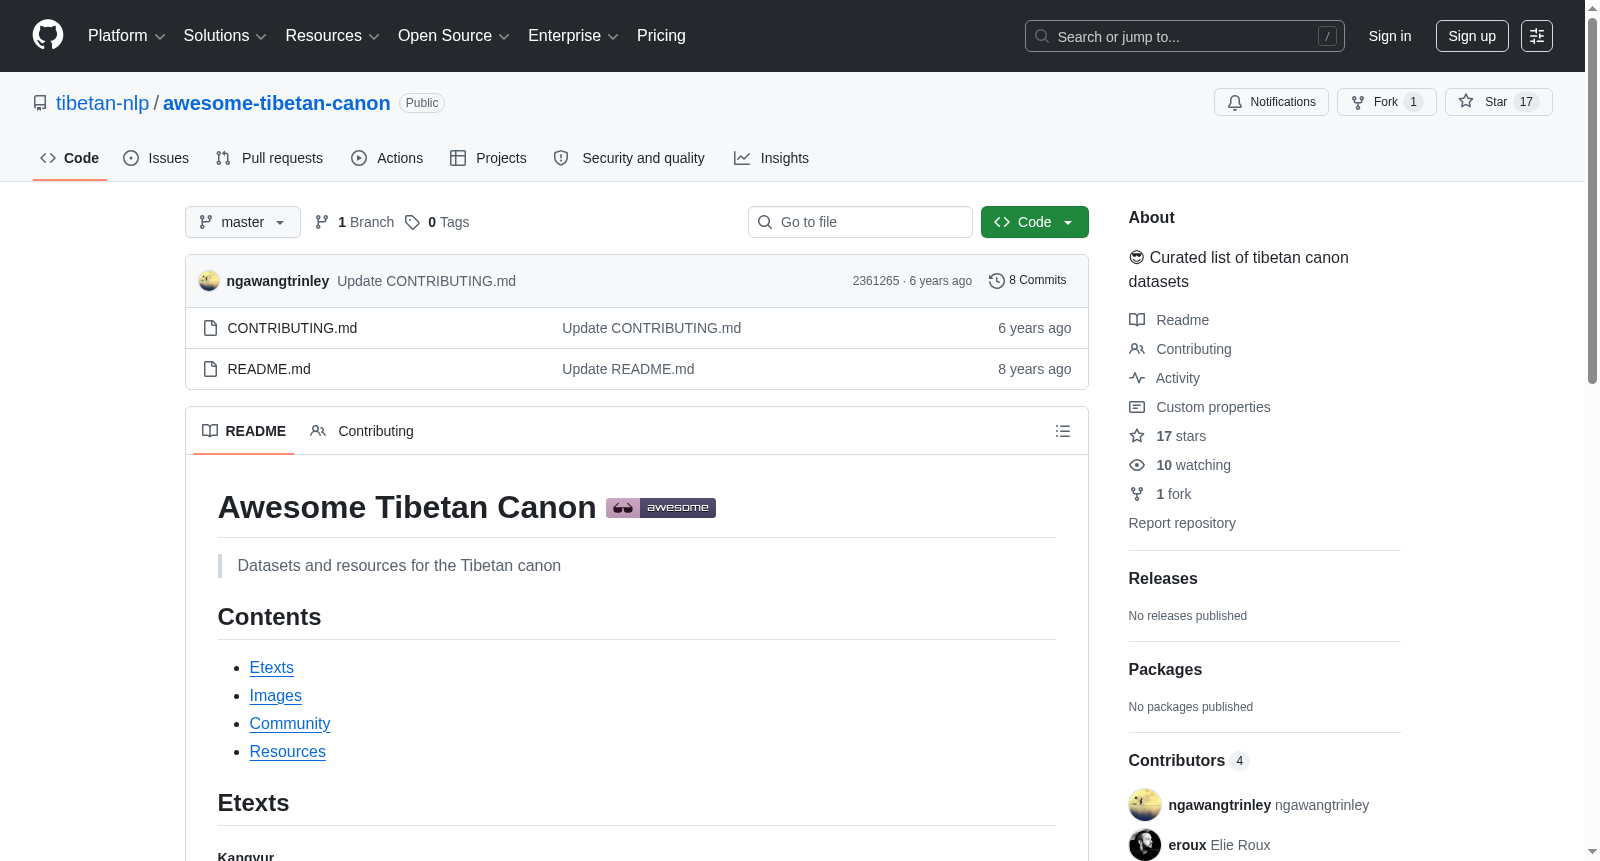Open Security and quality tab
Screen dimensions: 1600x861
click(x=629, y=158)
